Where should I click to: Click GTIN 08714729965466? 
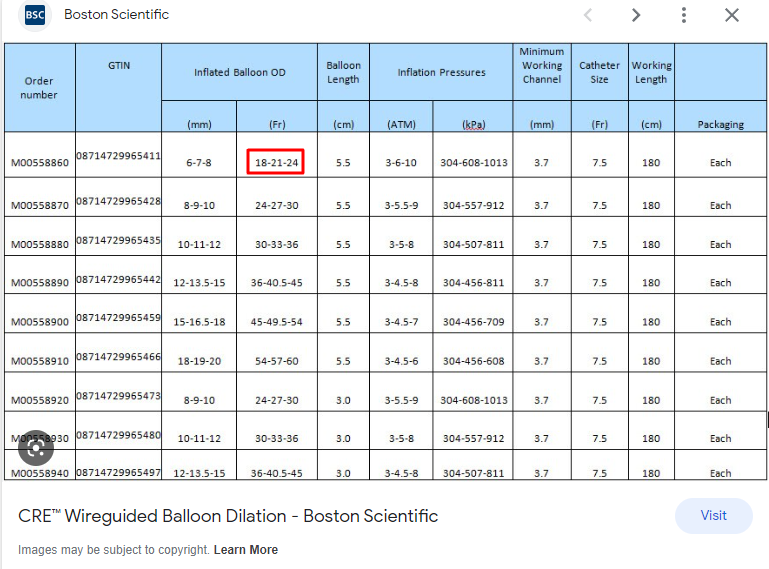(x=118, y=357)
